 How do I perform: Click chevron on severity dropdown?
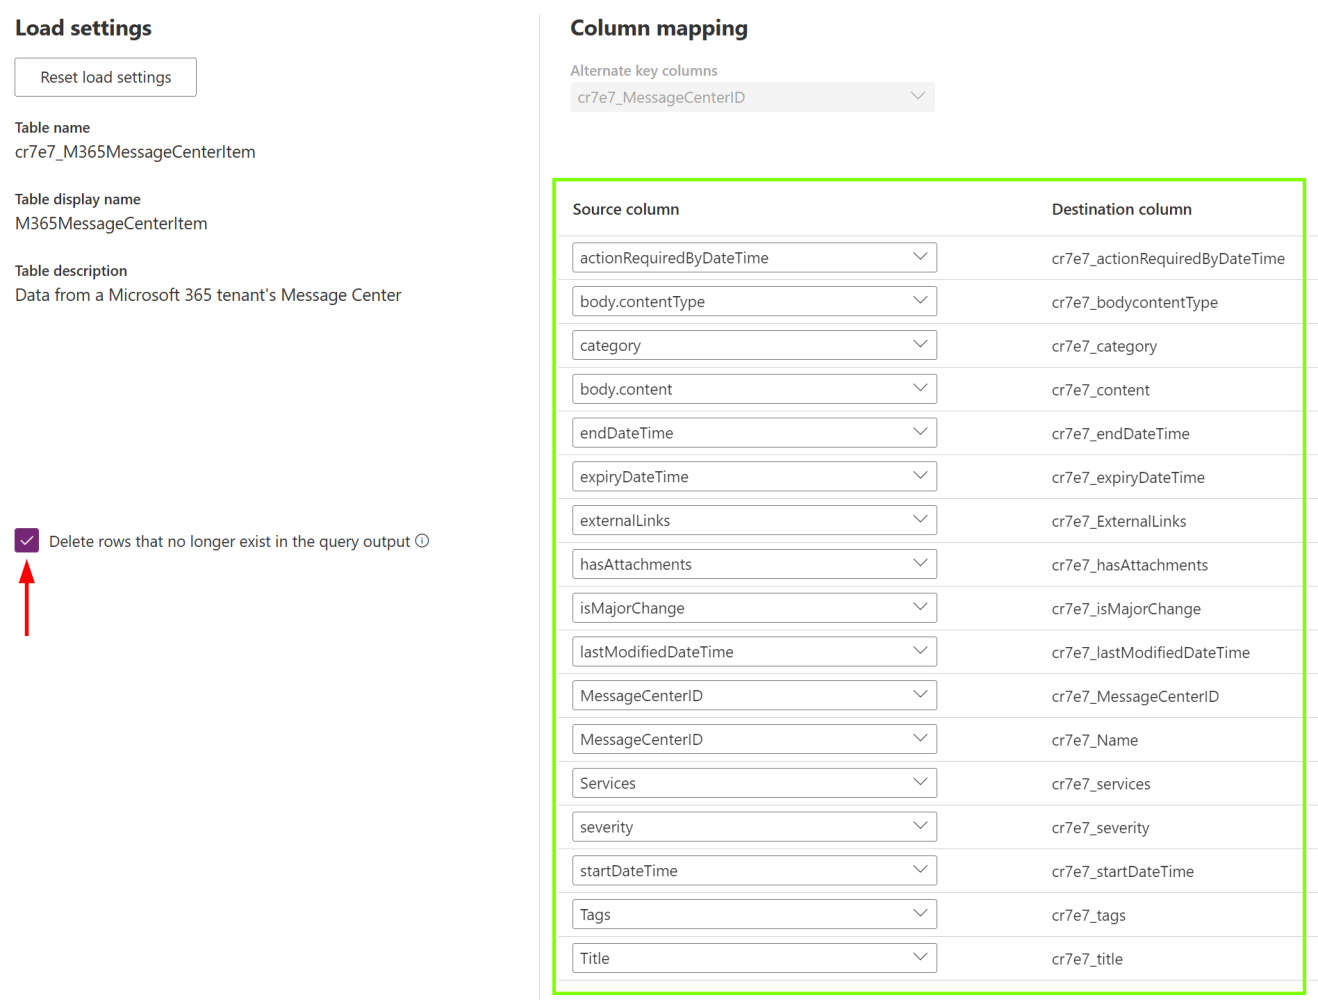[x=920, y=826]
